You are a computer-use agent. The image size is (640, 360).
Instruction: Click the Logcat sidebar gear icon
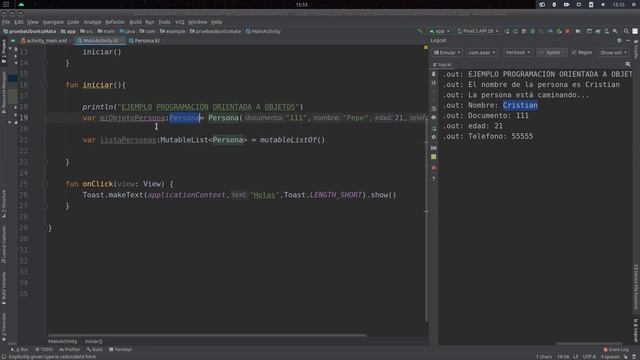433,137
